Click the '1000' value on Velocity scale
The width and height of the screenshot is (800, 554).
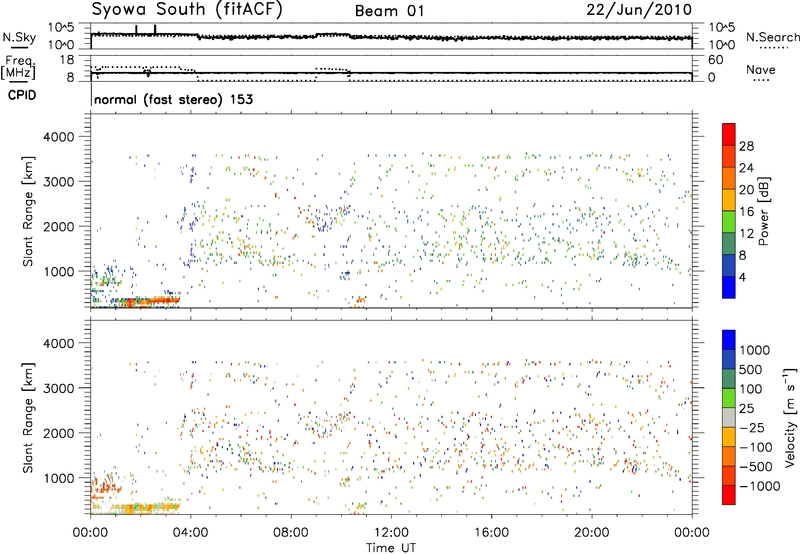tap(755, 350)
